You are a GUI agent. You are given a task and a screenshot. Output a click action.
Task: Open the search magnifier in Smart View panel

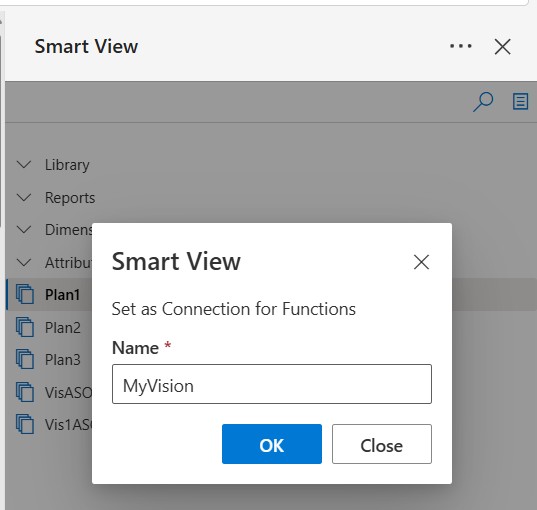click(483, 102)
